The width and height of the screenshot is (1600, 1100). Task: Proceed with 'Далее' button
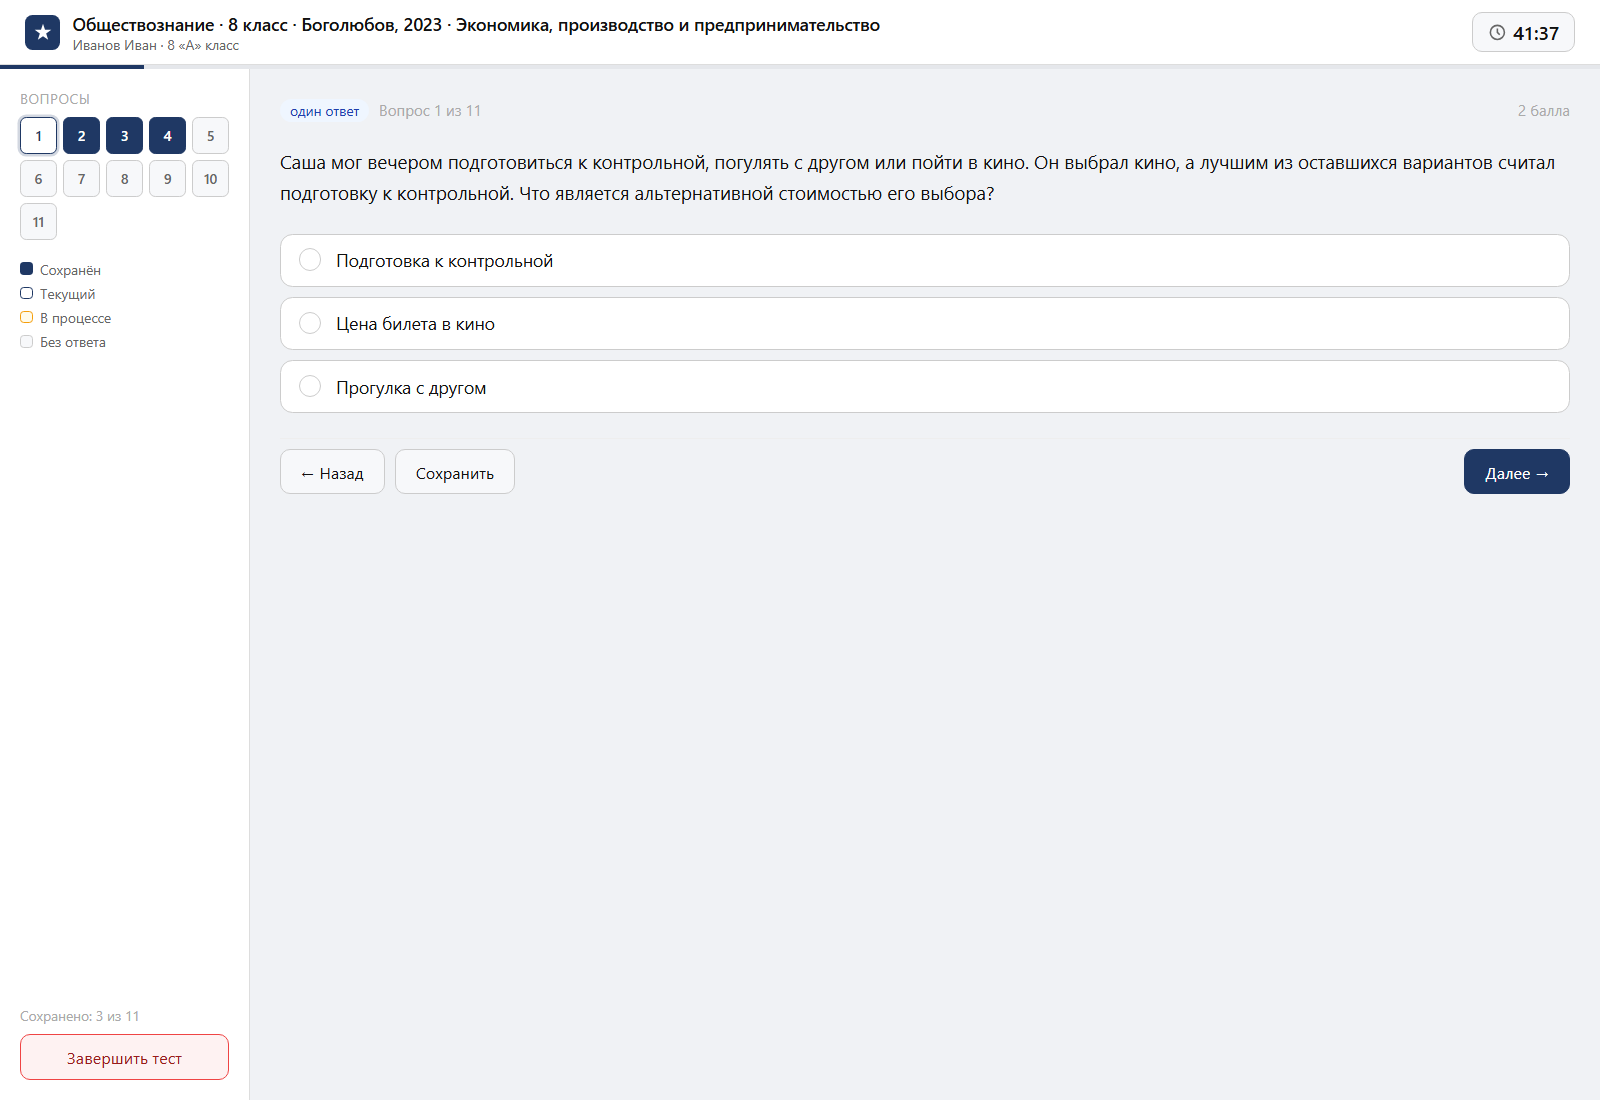(1516, 472)
